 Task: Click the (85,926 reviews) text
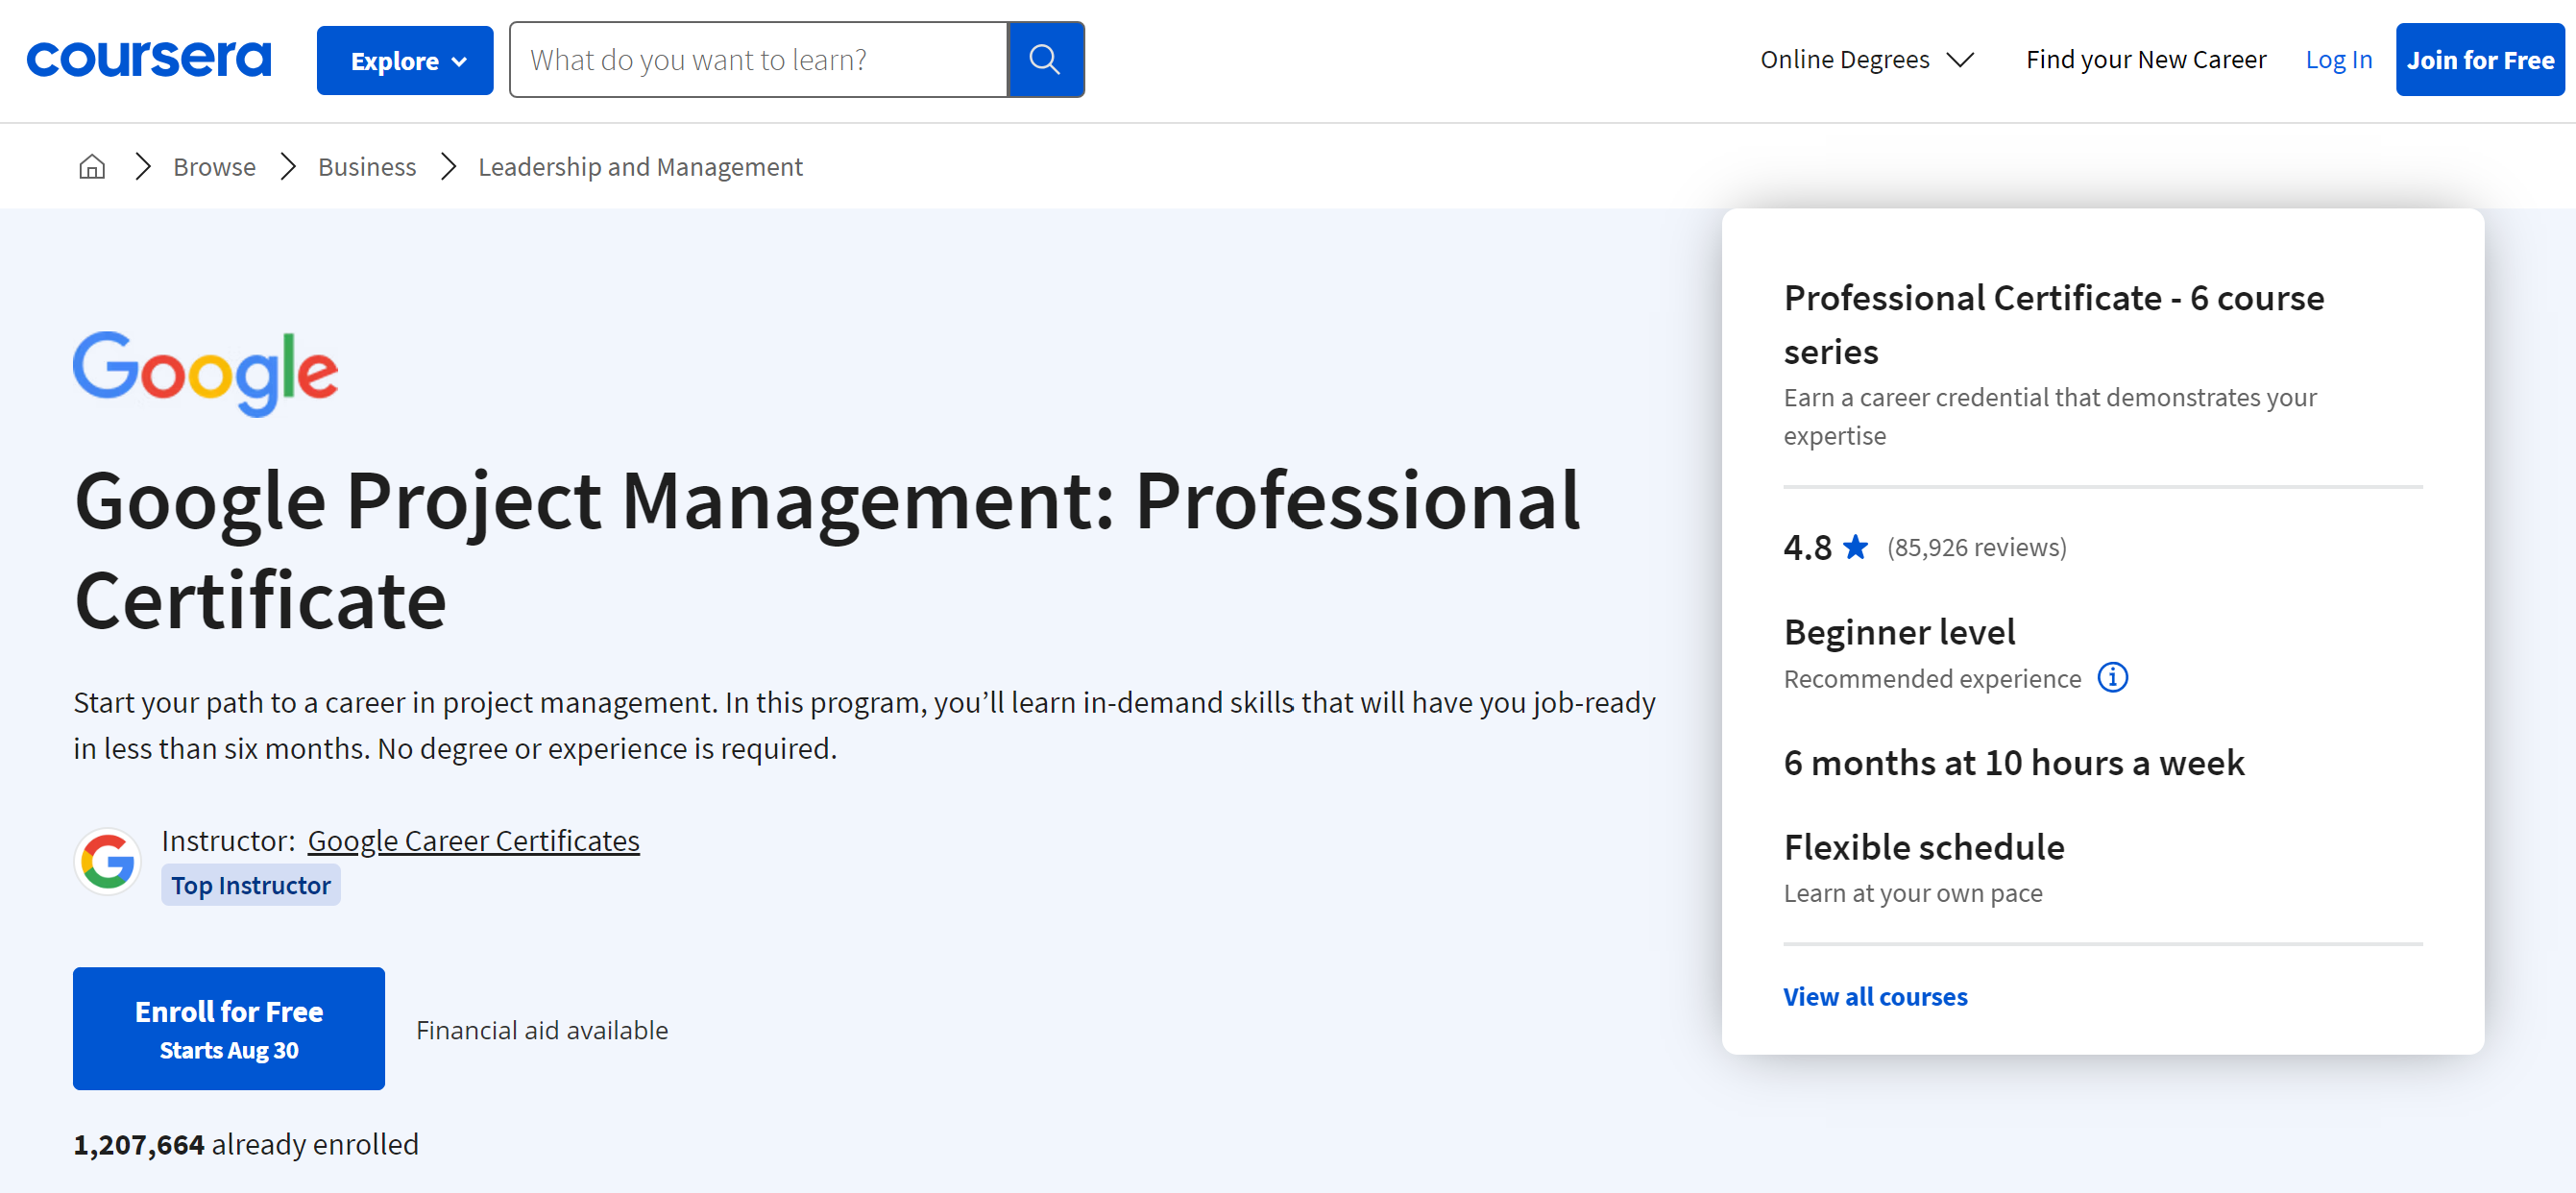(x=1976, y=547)
